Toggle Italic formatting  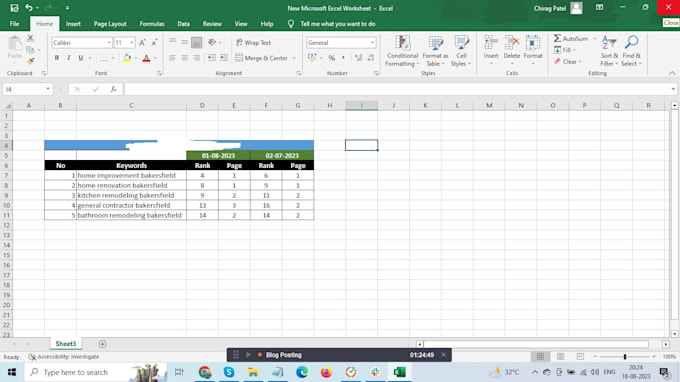tap(69, 58)
